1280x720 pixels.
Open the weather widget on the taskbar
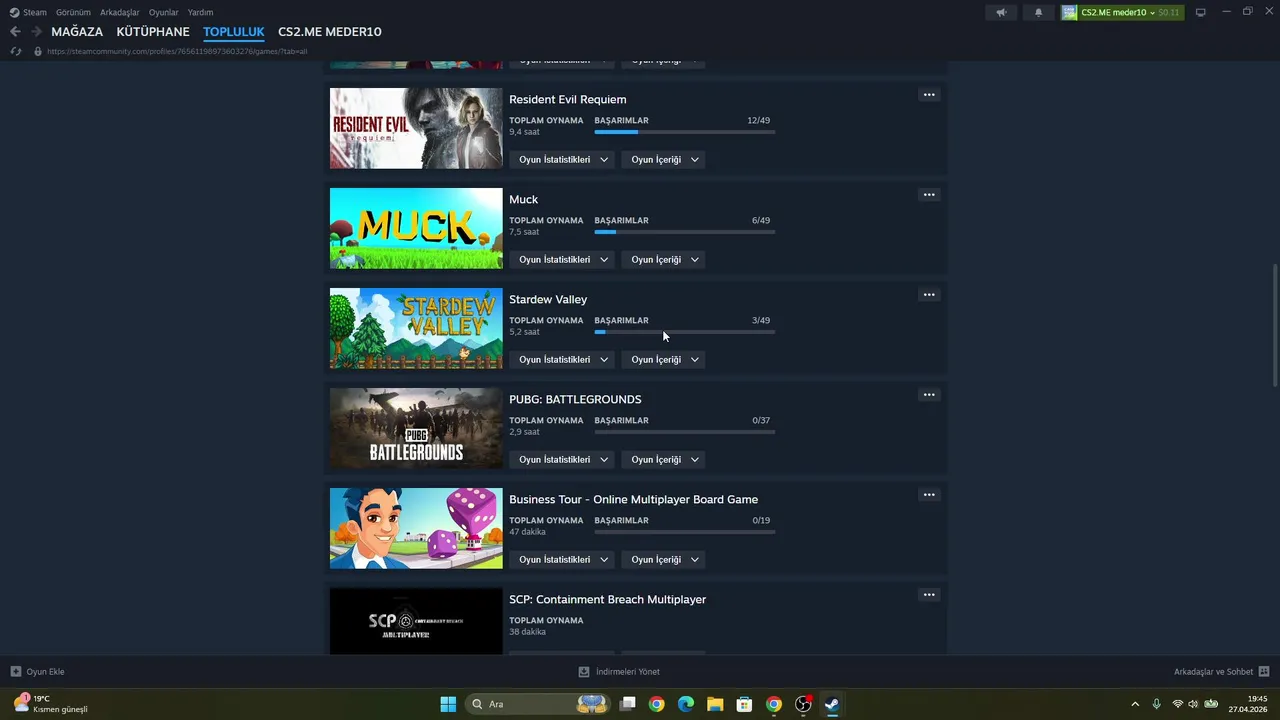pos(52,704)
